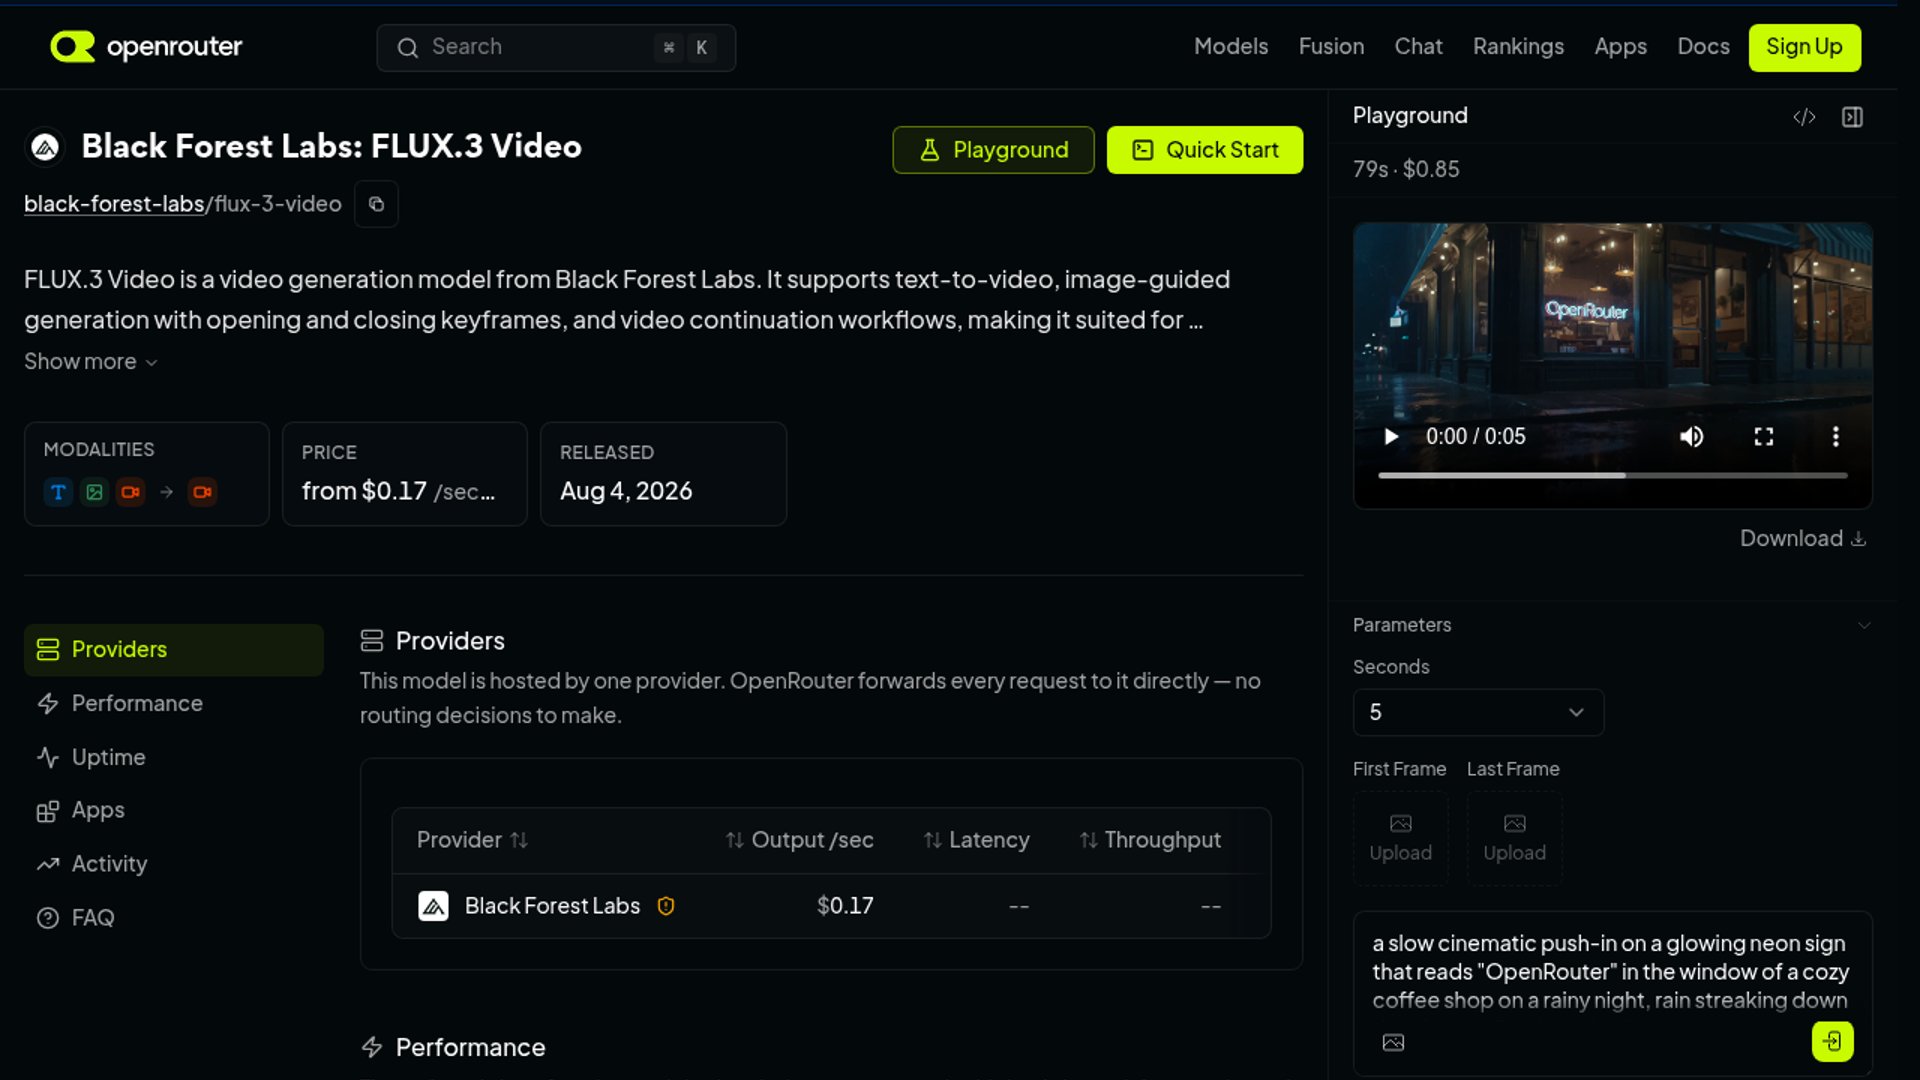Attach an image to the prompt
1920x1080 pixels.
tap(1393, 1043)
